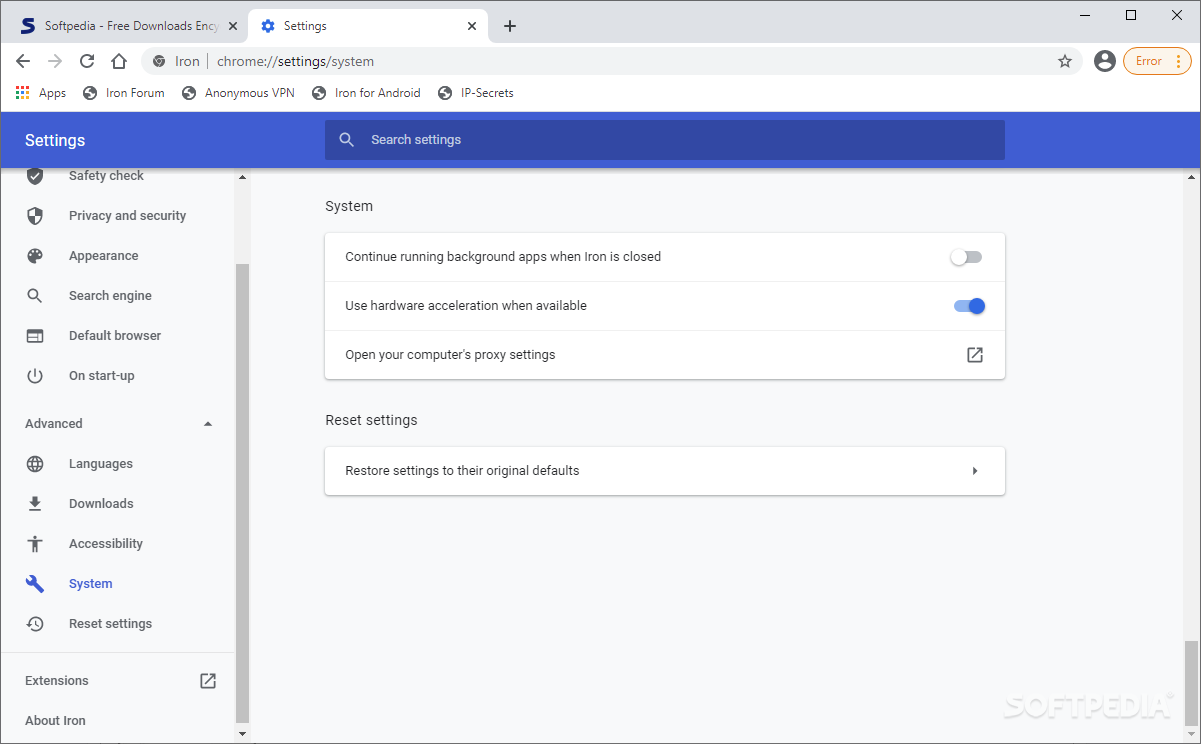This screenshot has width=1201, height=744.
Task: Click Open your computer's proxy settings row
Action: tap(665, 355)
